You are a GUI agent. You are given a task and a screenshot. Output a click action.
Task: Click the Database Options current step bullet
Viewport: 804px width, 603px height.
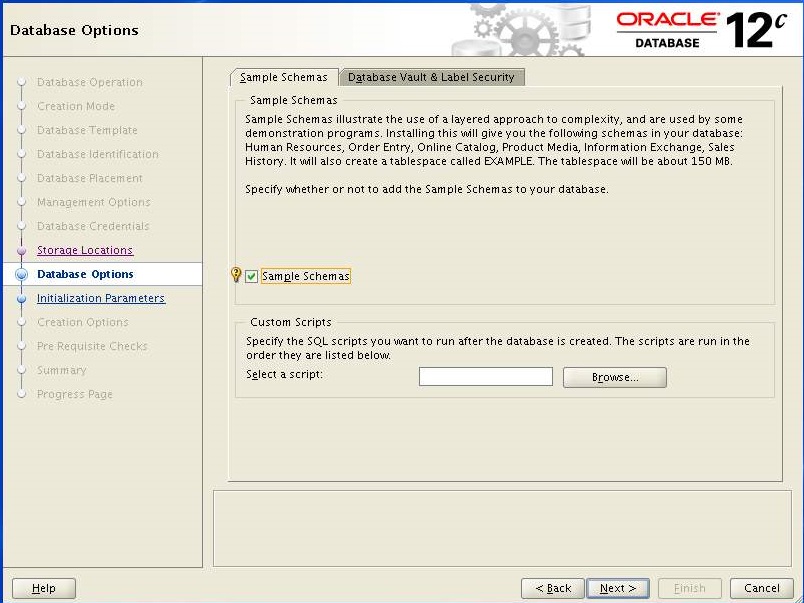click(x=22, y=274)
